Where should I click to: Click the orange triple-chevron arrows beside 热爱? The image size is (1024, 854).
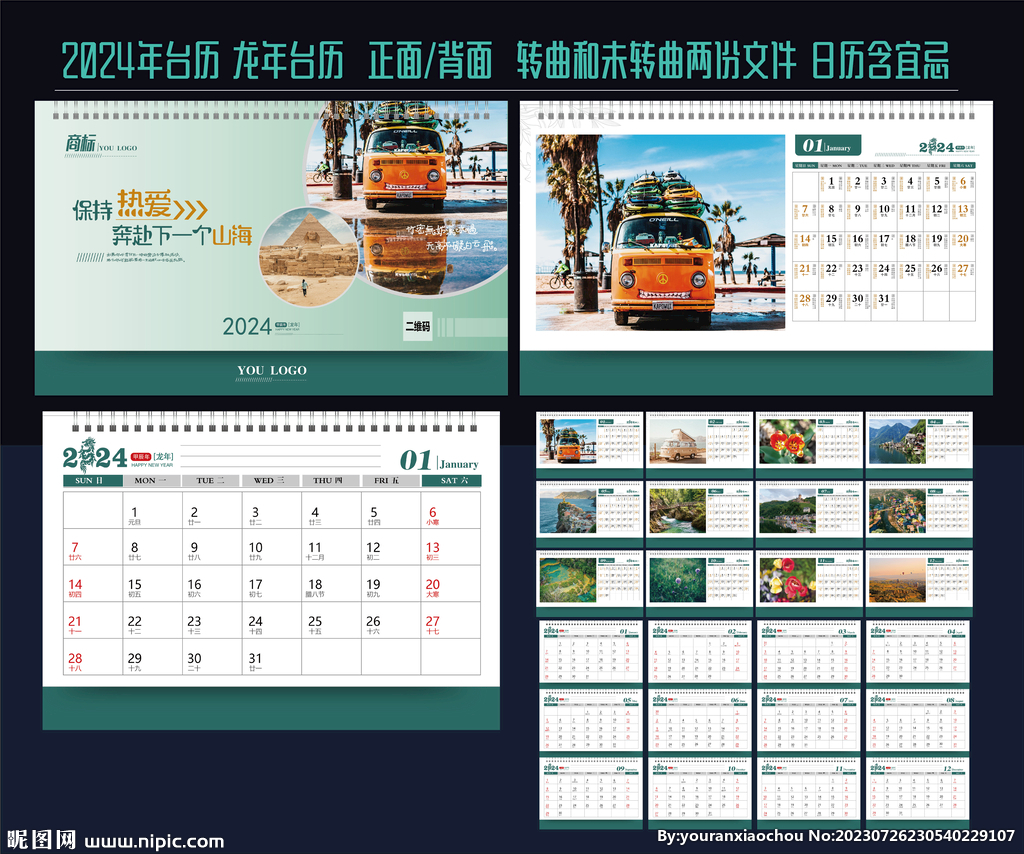(x=191, y=210)
